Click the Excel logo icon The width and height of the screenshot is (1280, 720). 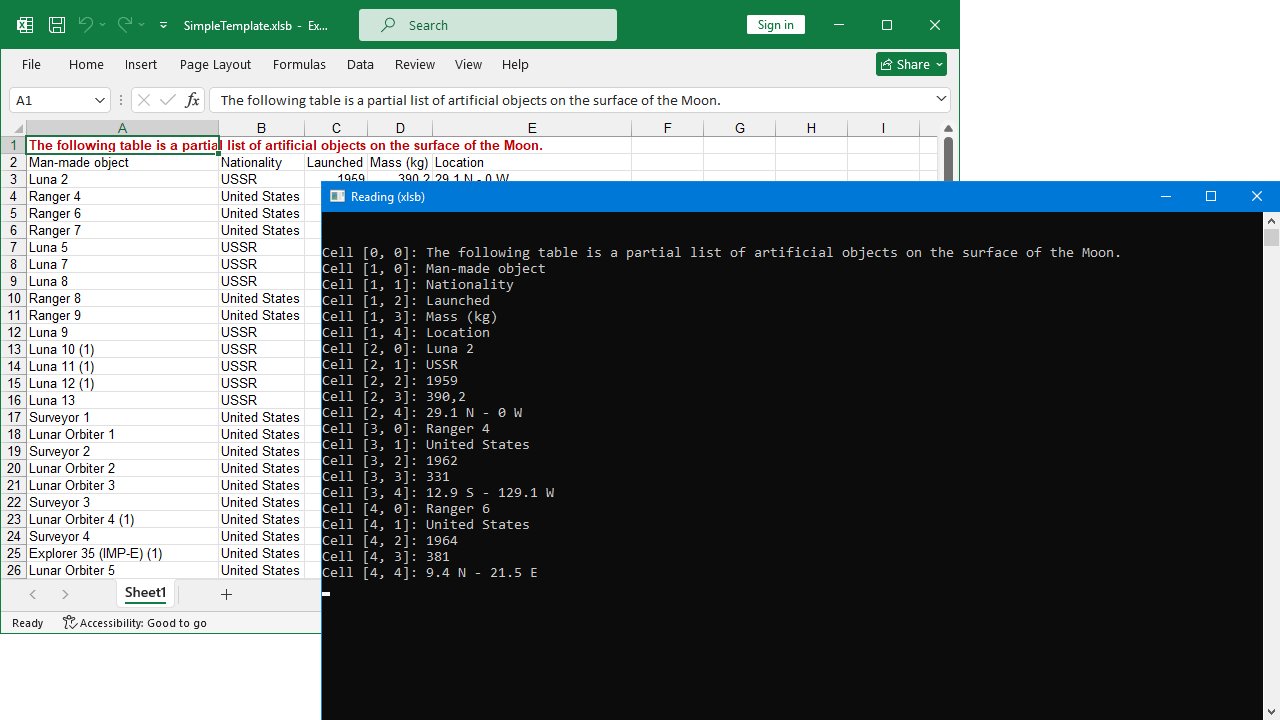pos(25,25)
